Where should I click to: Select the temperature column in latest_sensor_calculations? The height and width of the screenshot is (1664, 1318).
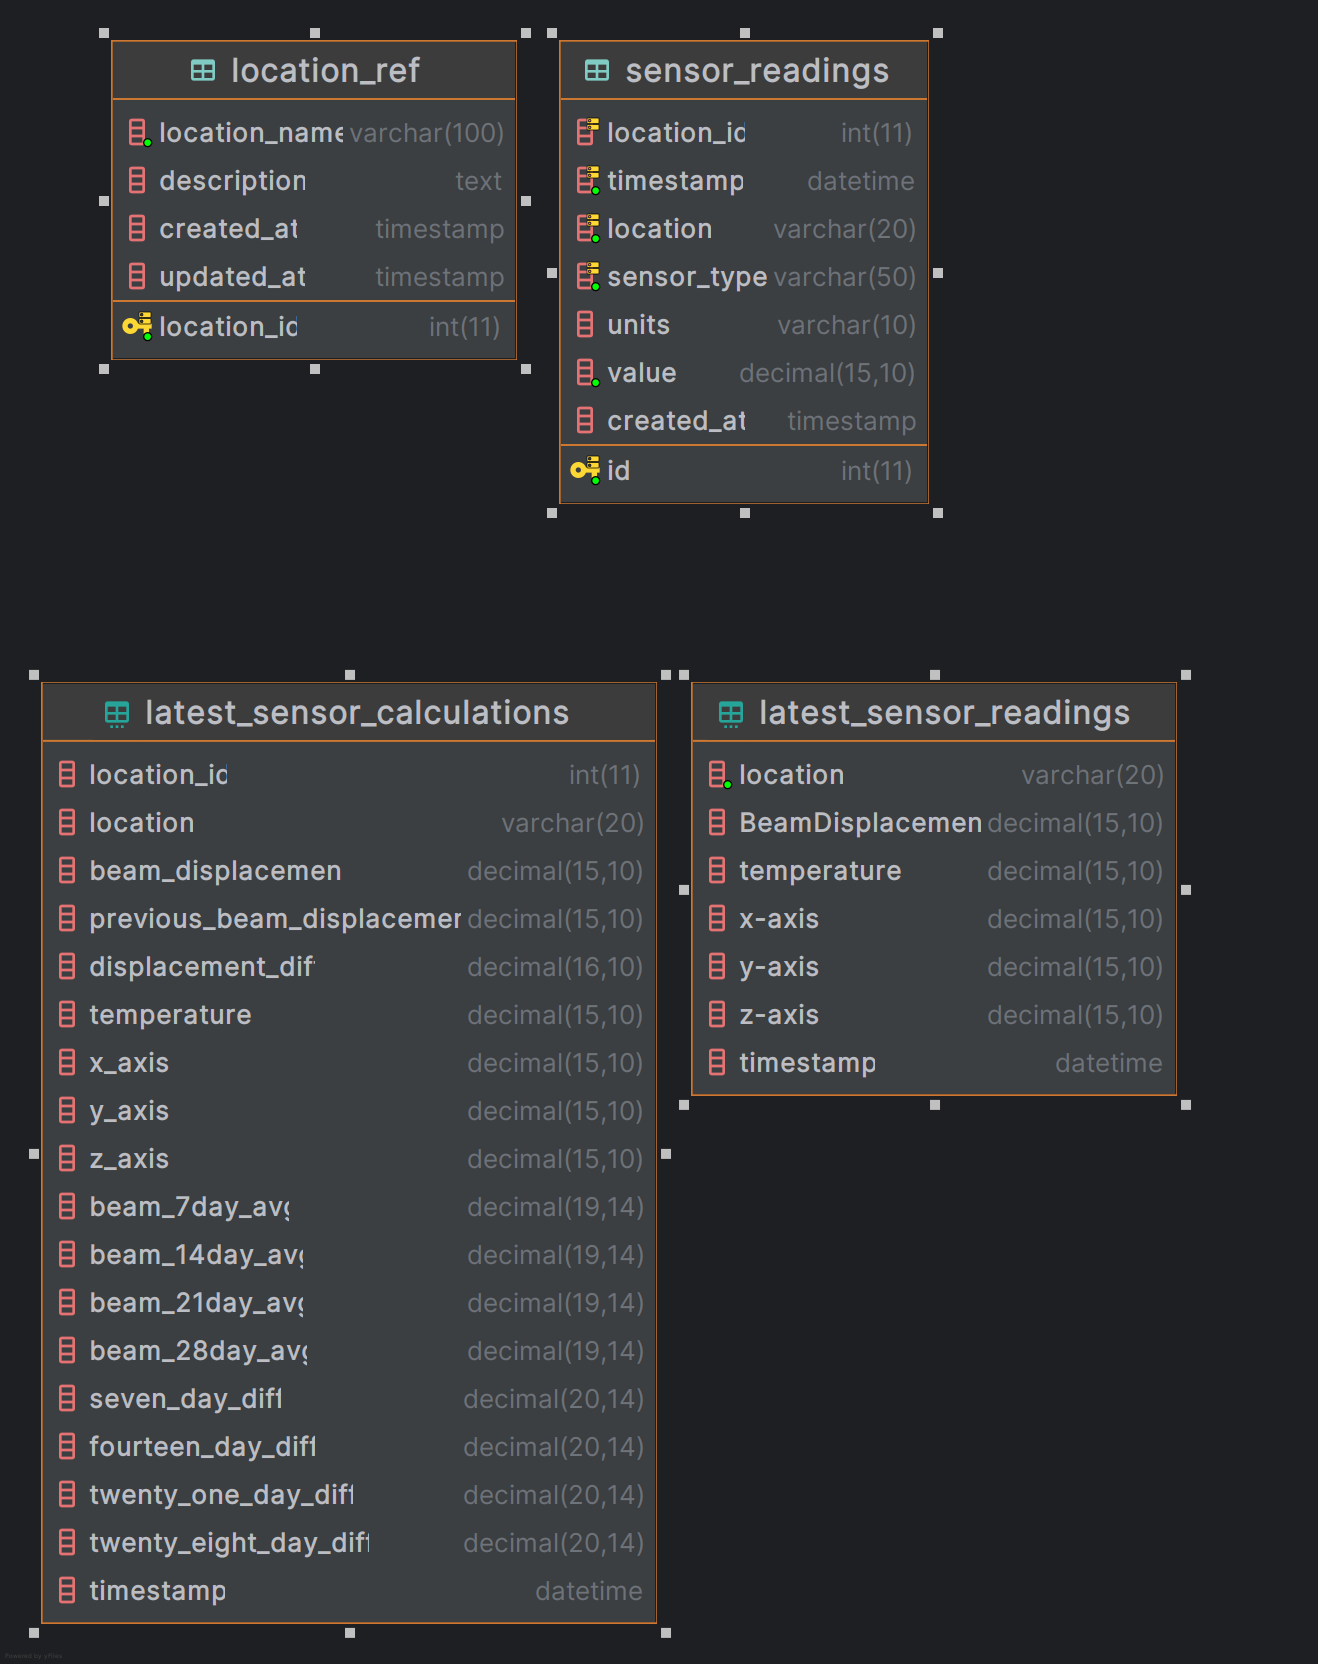click(x=349, y=1015)
